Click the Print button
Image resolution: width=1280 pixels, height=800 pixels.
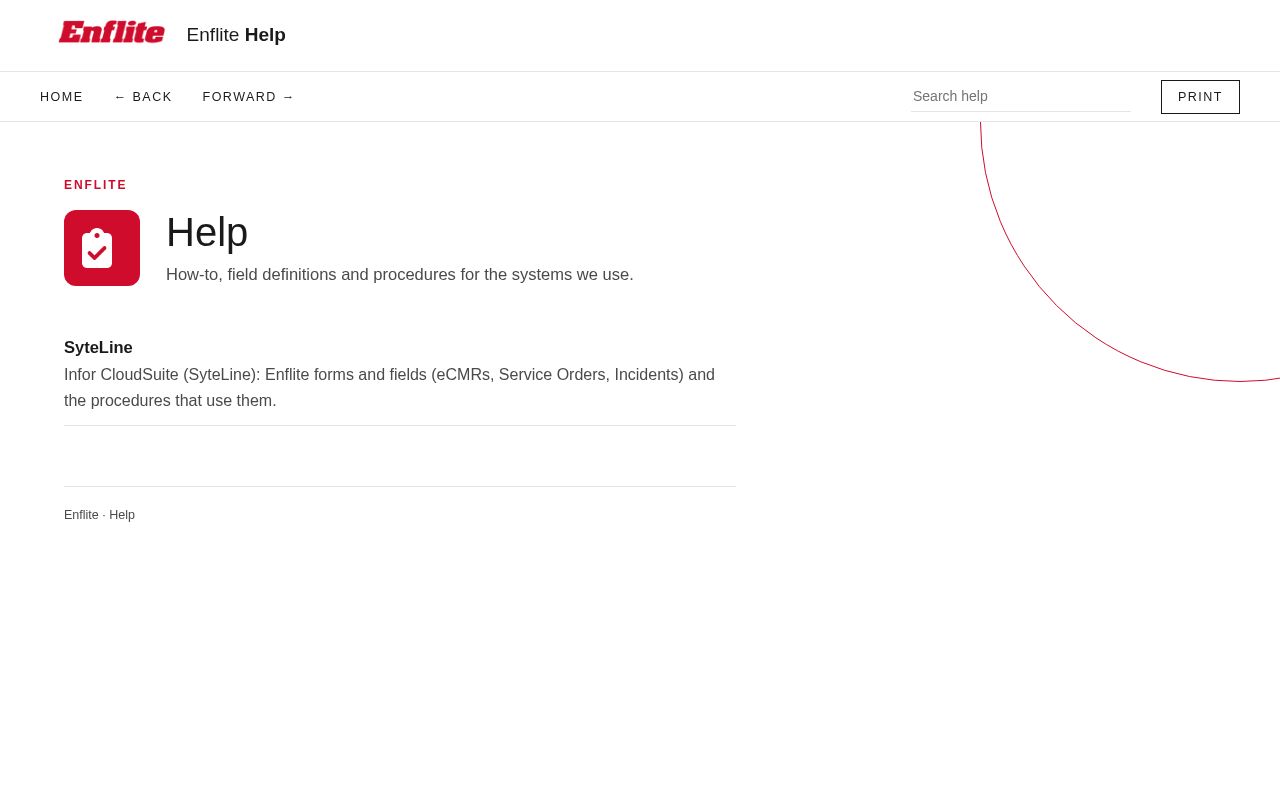1200,97
